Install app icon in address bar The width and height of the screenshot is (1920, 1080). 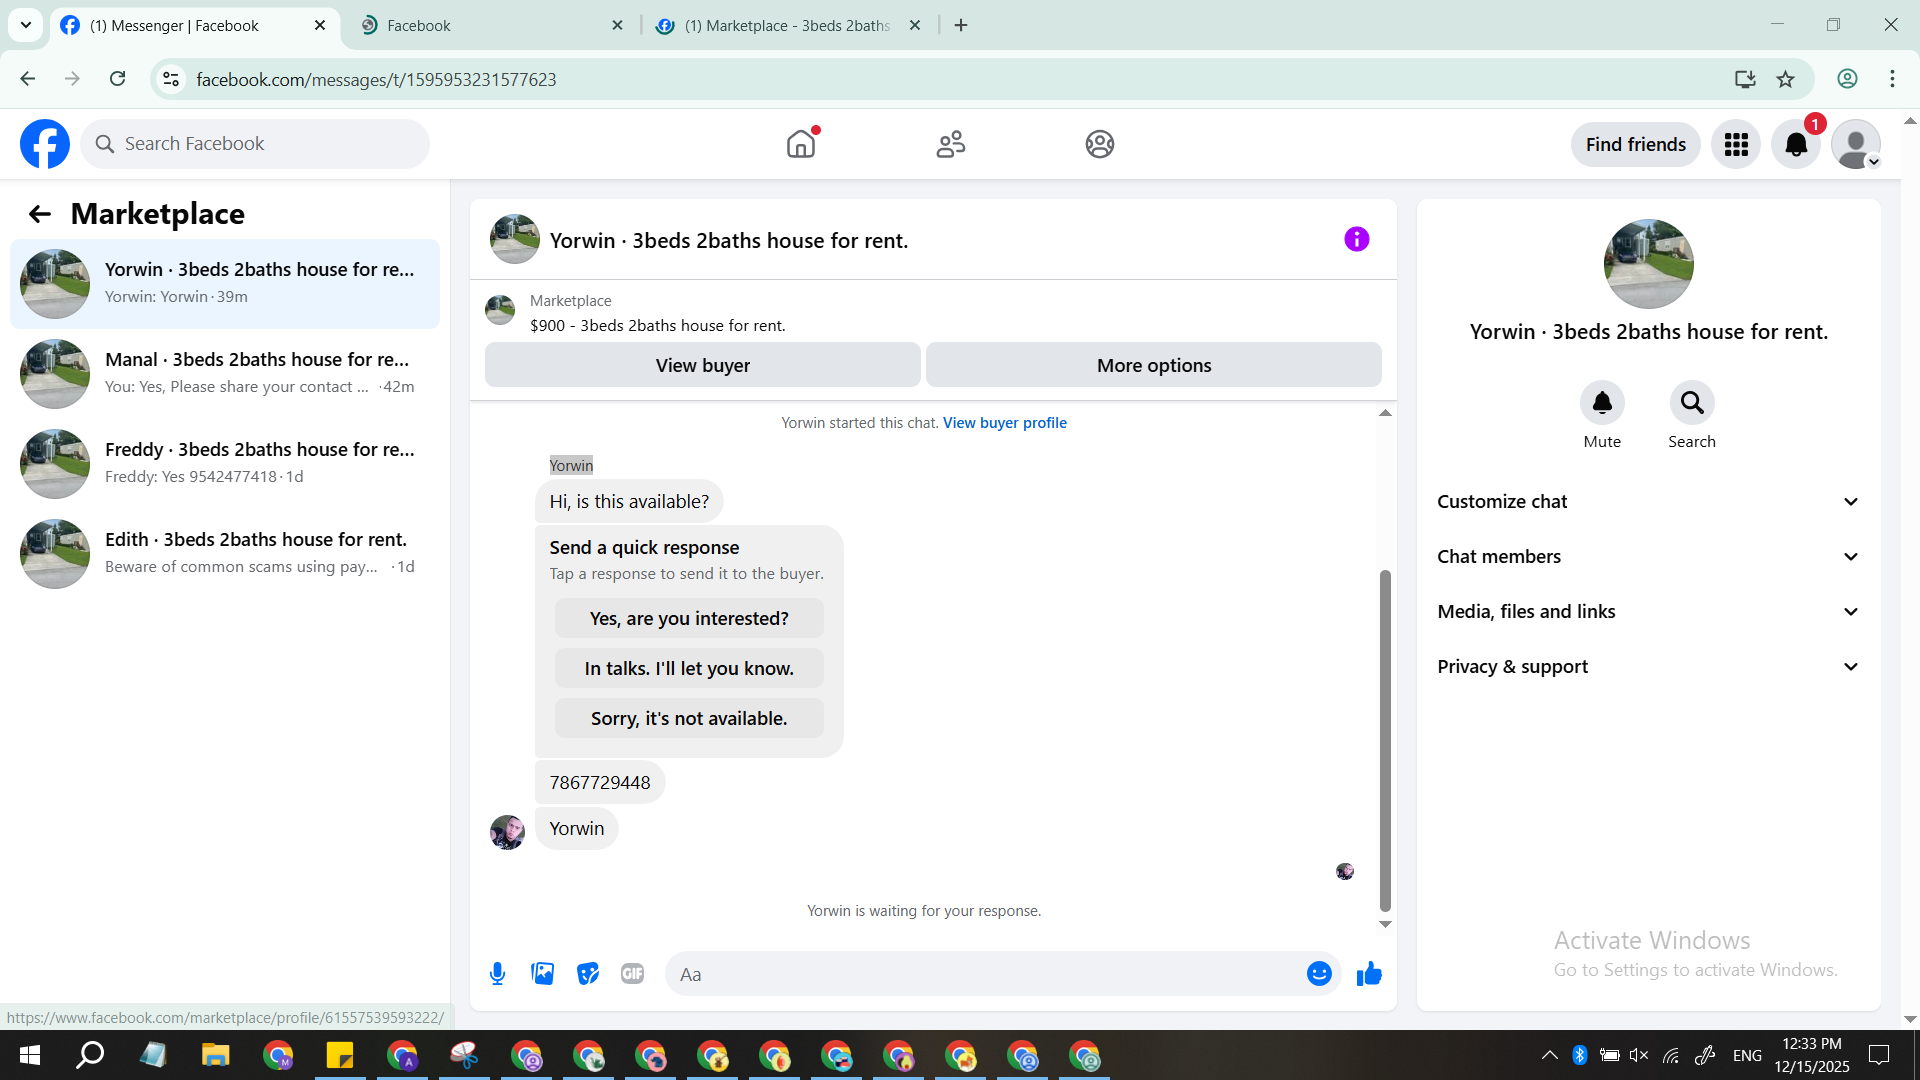pyautogui.click(x=1745, y=79)
